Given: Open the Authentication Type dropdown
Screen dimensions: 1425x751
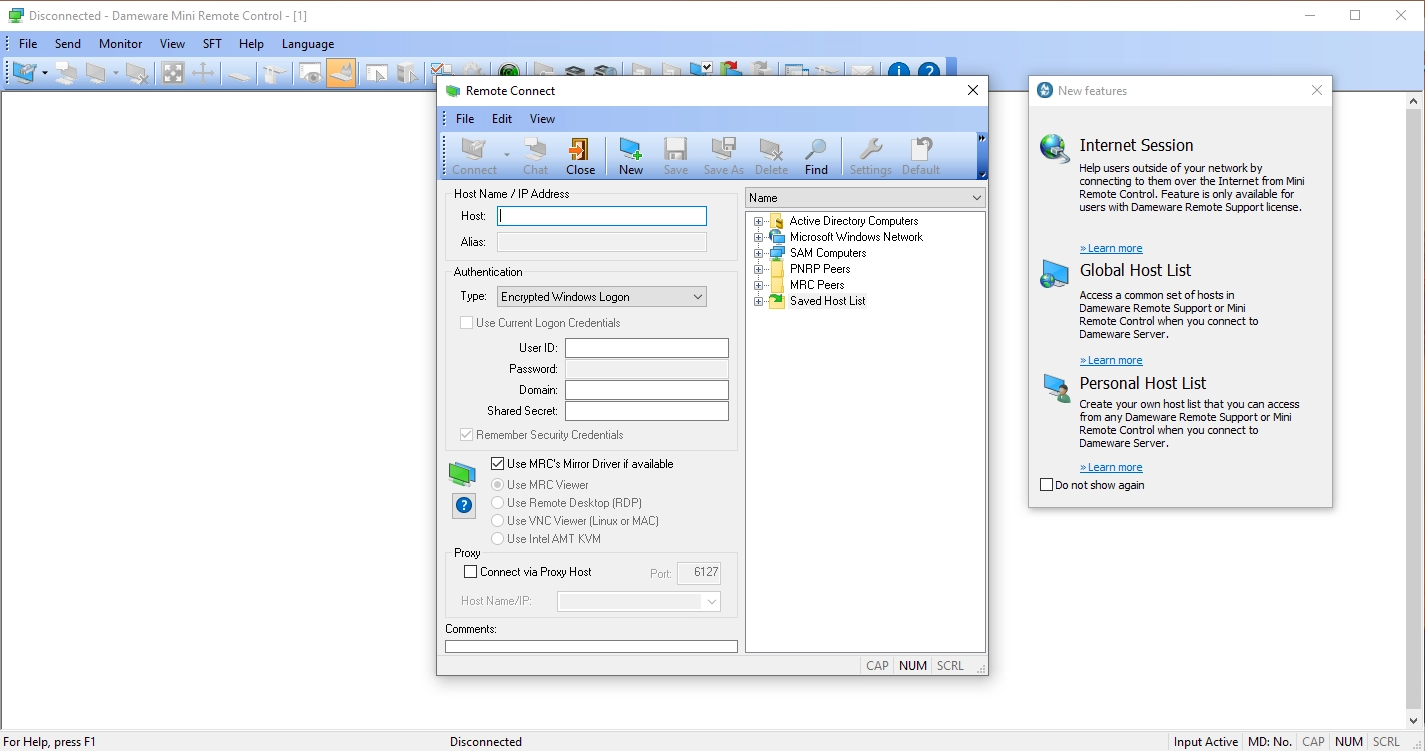Looking at the screenshot, I should coord(602,297).
